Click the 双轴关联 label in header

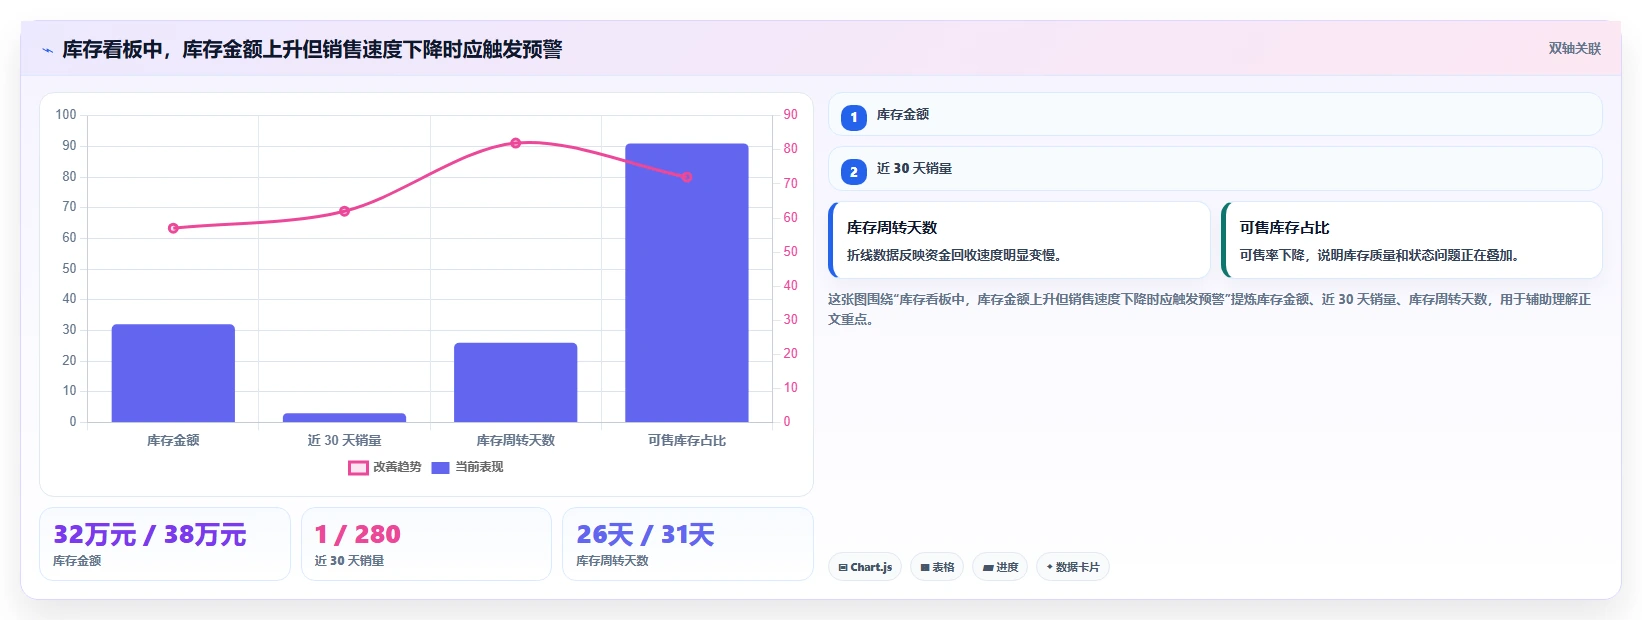coord(1574,48)
